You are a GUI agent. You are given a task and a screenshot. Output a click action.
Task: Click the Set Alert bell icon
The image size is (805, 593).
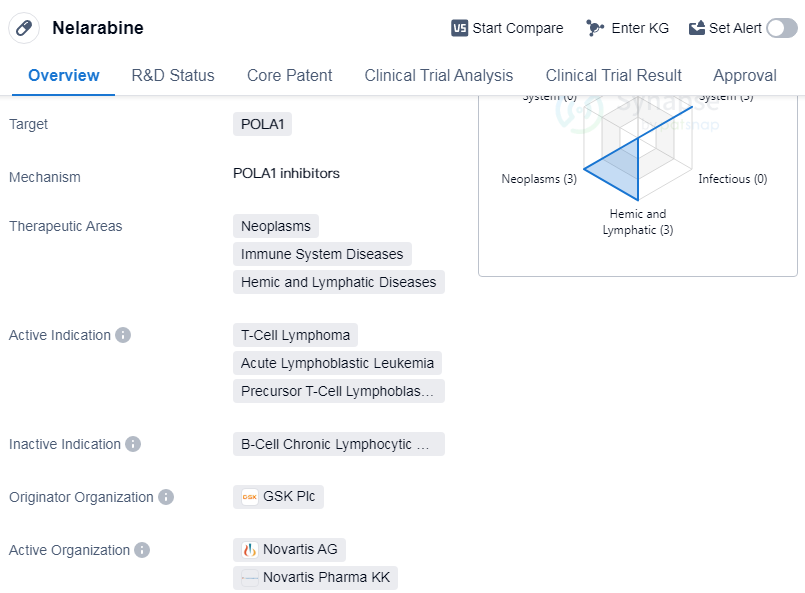697,28
